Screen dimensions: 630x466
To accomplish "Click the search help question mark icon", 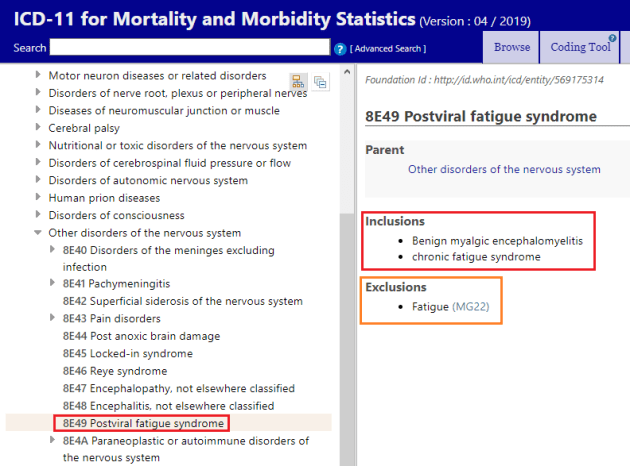I will pos(340,48).
